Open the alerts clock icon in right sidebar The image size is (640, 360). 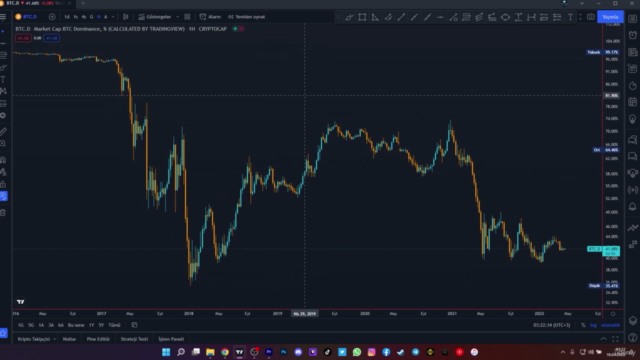633,36
